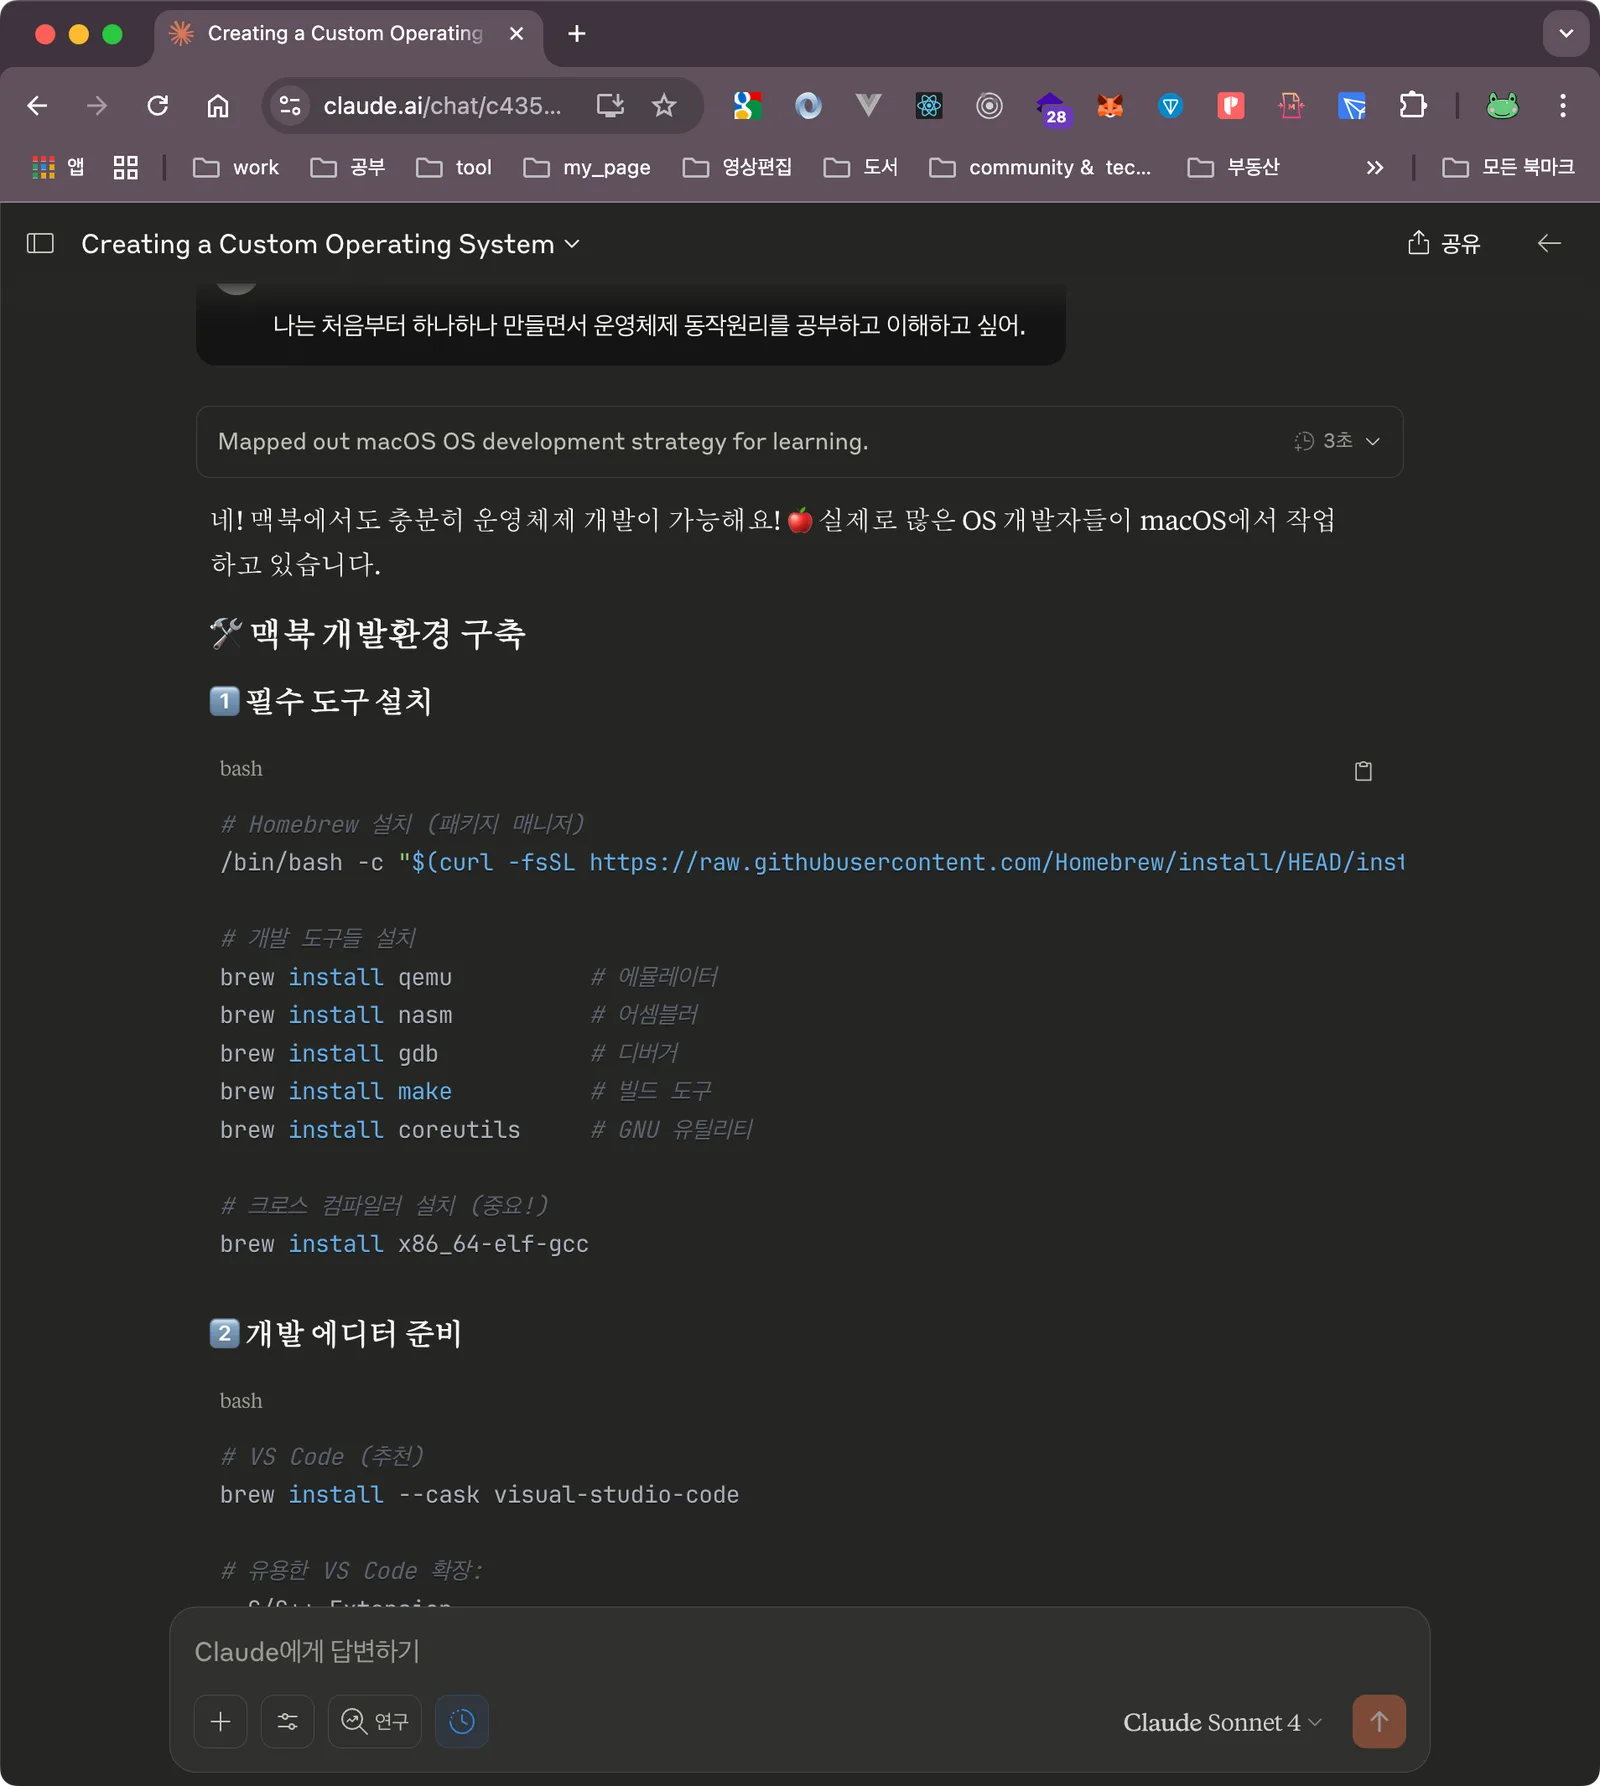The width and height of the screenshot is (1600, 1786).
Task: Open the tools settings sliders icon
Action: [288, 1721]
